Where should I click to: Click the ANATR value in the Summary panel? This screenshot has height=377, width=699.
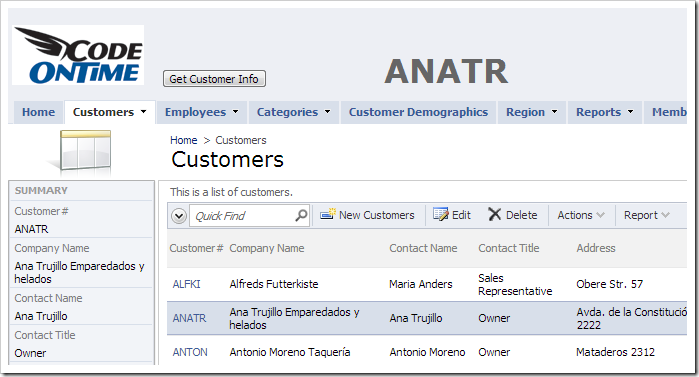click(x=31, y=229)
